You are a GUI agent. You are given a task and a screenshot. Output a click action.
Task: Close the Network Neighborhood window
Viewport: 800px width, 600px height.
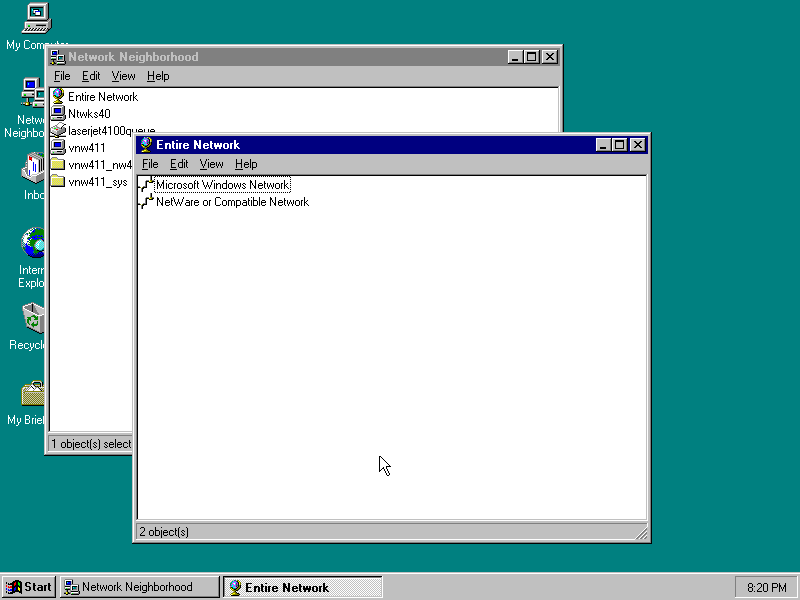[x=549, y=57]
